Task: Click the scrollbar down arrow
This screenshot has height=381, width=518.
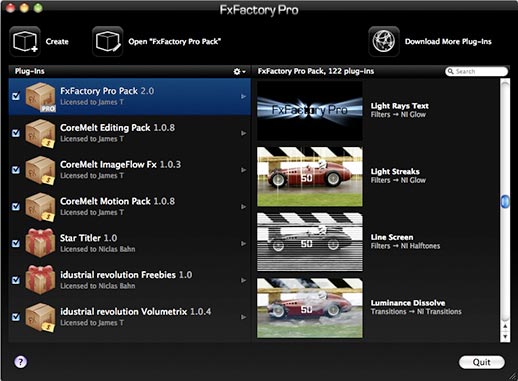Action: point(505,337)
